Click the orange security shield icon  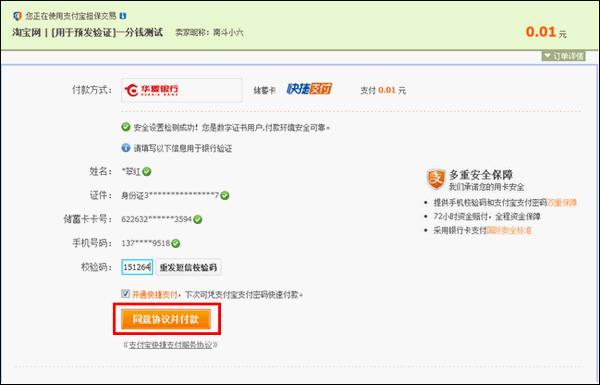[436, 179]
